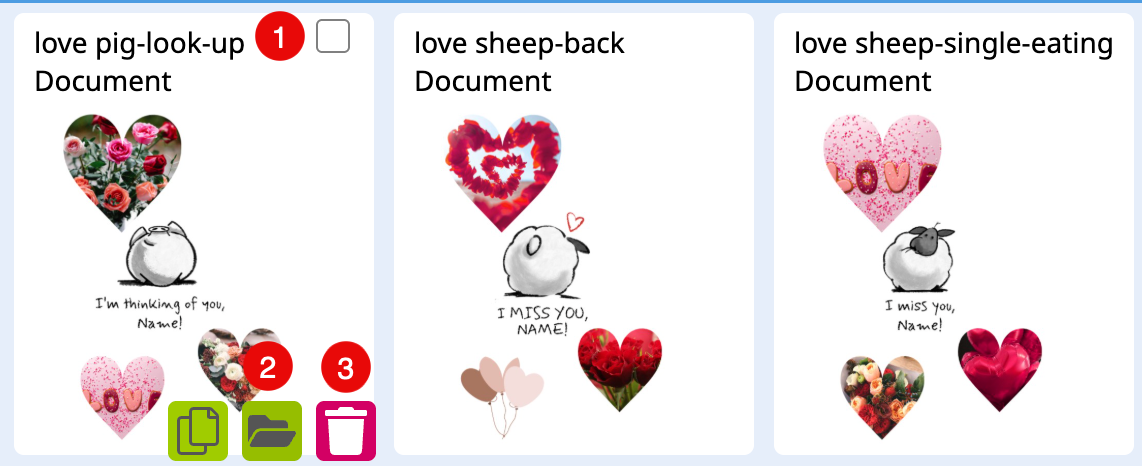Click the red roses heart in the sheep-back card
1142x466 pixels.
point(620,370)
